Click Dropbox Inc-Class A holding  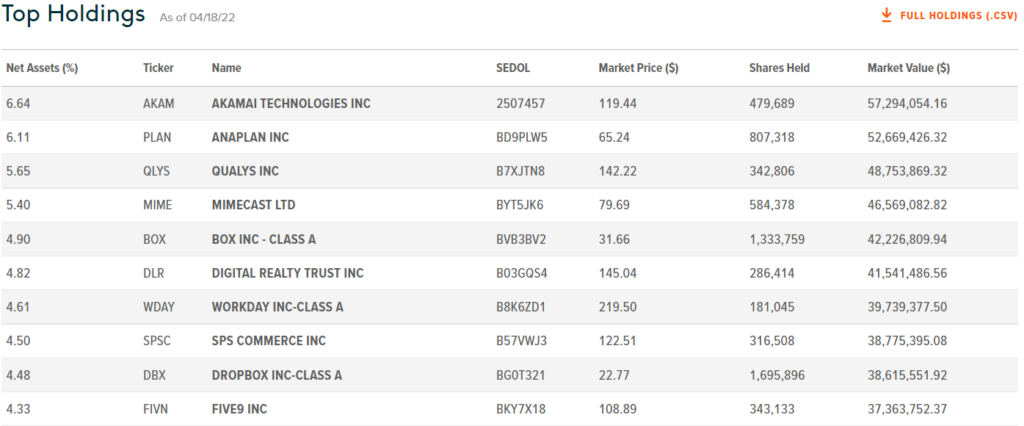point(276,375)
